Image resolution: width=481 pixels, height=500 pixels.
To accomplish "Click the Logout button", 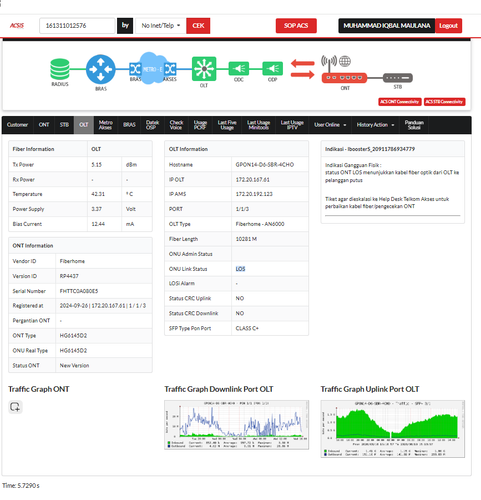I will coord(448,26).
